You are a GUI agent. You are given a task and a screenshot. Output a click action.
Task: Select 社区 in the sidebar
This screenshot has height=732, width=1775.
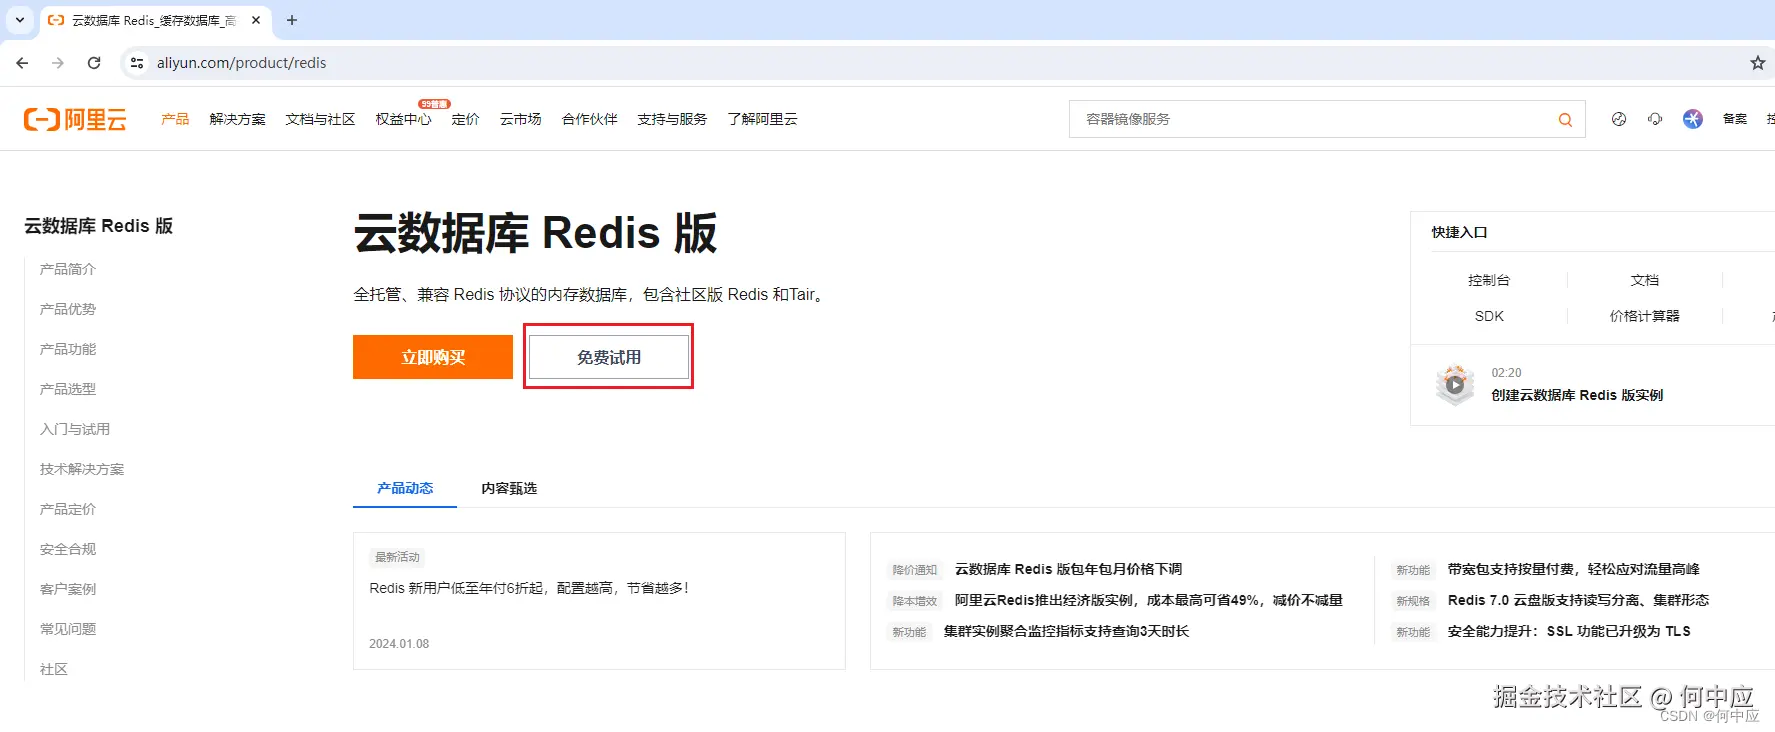pos(54,669)
